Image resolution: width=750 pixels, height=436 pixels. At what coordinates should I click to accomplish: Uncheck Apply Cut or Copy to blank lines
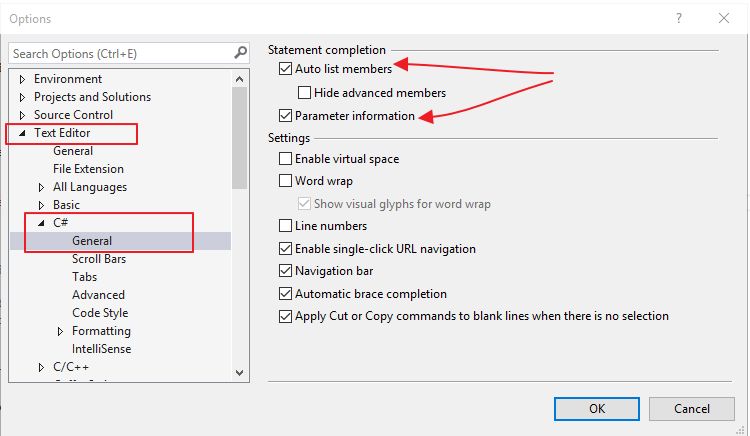(286, 316)
